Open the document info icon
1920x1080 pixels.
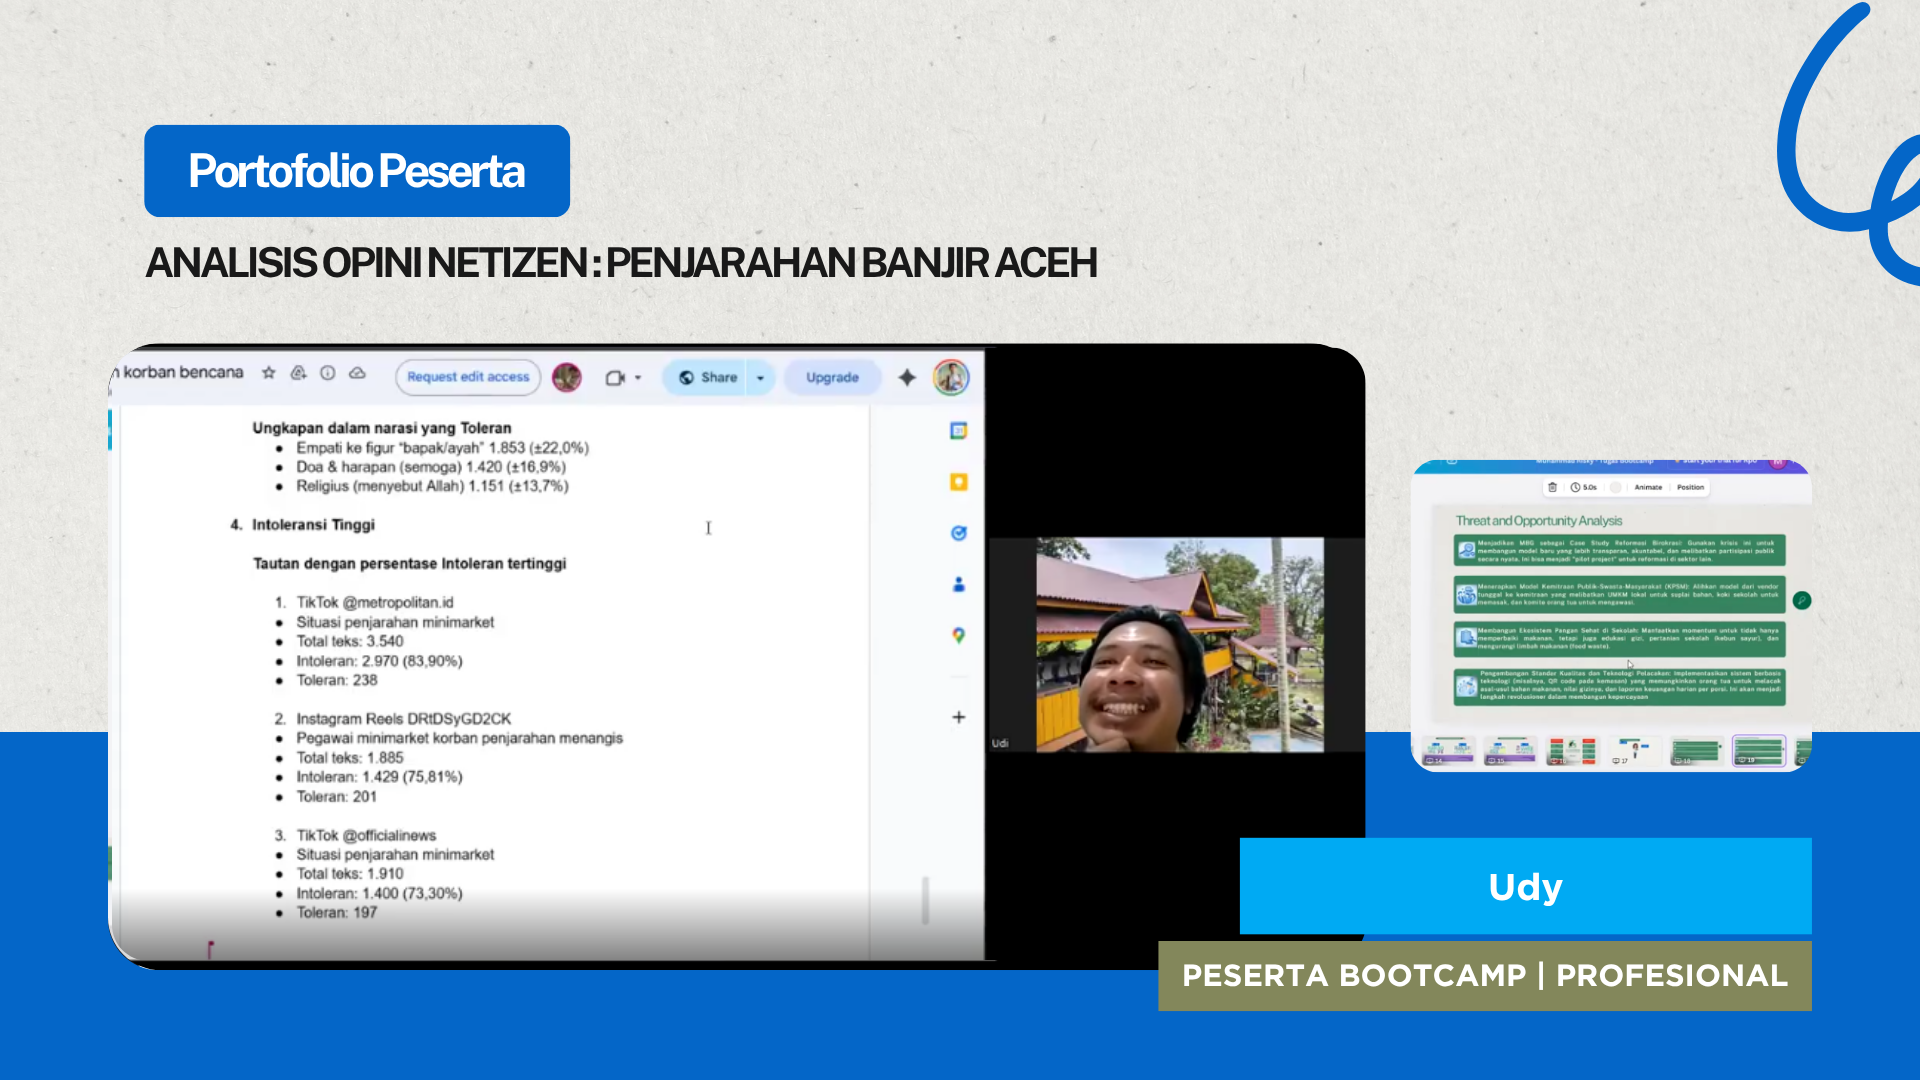327,373
